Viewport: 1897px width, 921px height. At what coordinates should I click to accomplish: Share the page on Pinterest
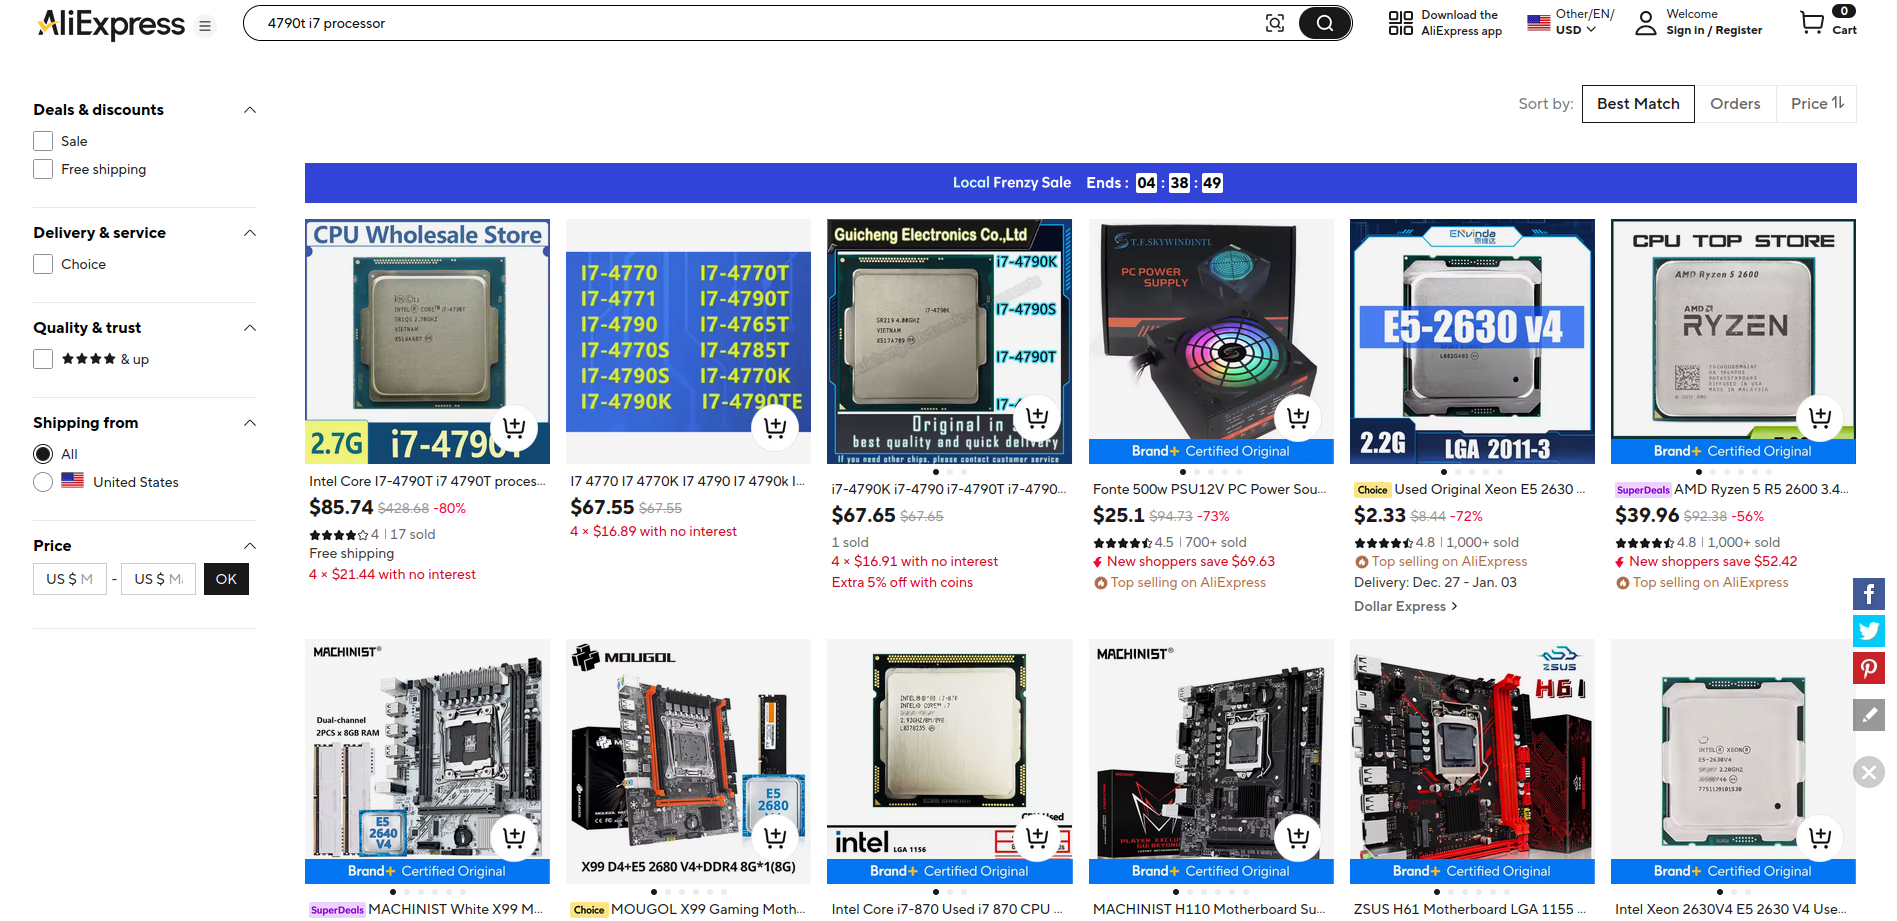click(1869, 668)
